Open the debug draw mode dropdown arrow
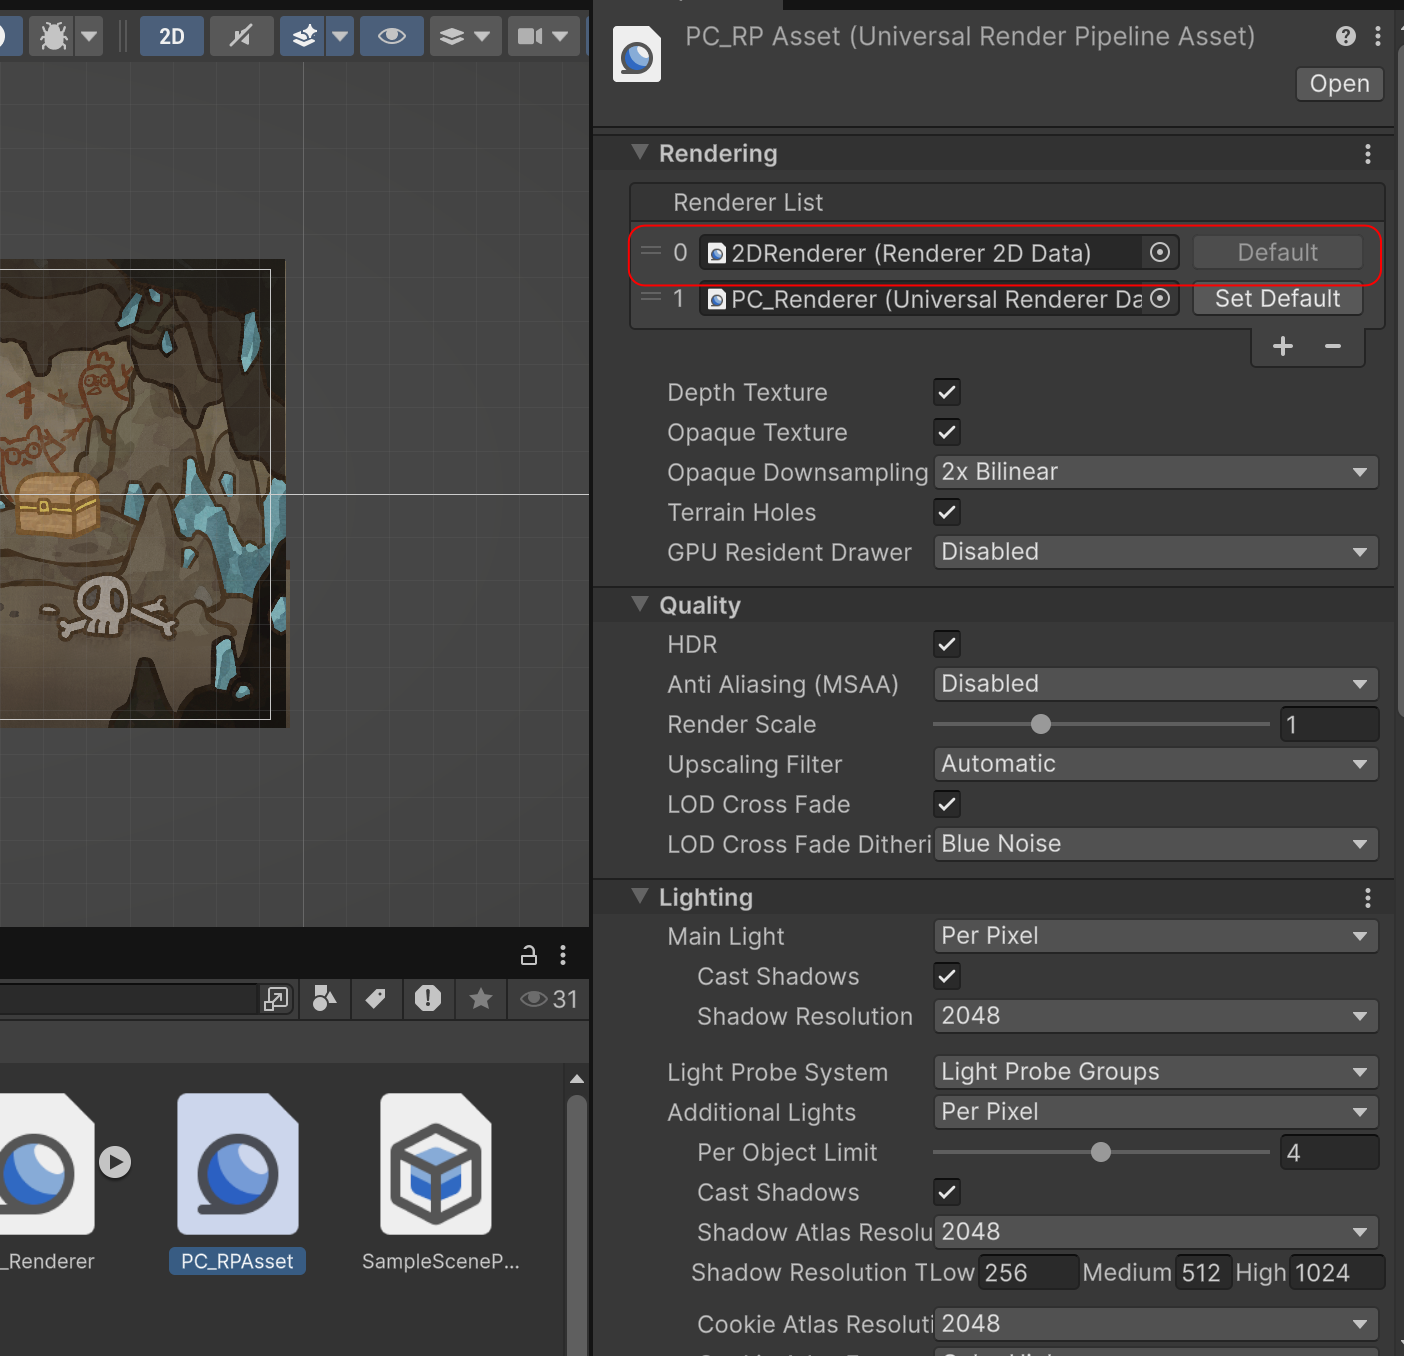This screenshot has width=1404, height=1356. point(90,37)
